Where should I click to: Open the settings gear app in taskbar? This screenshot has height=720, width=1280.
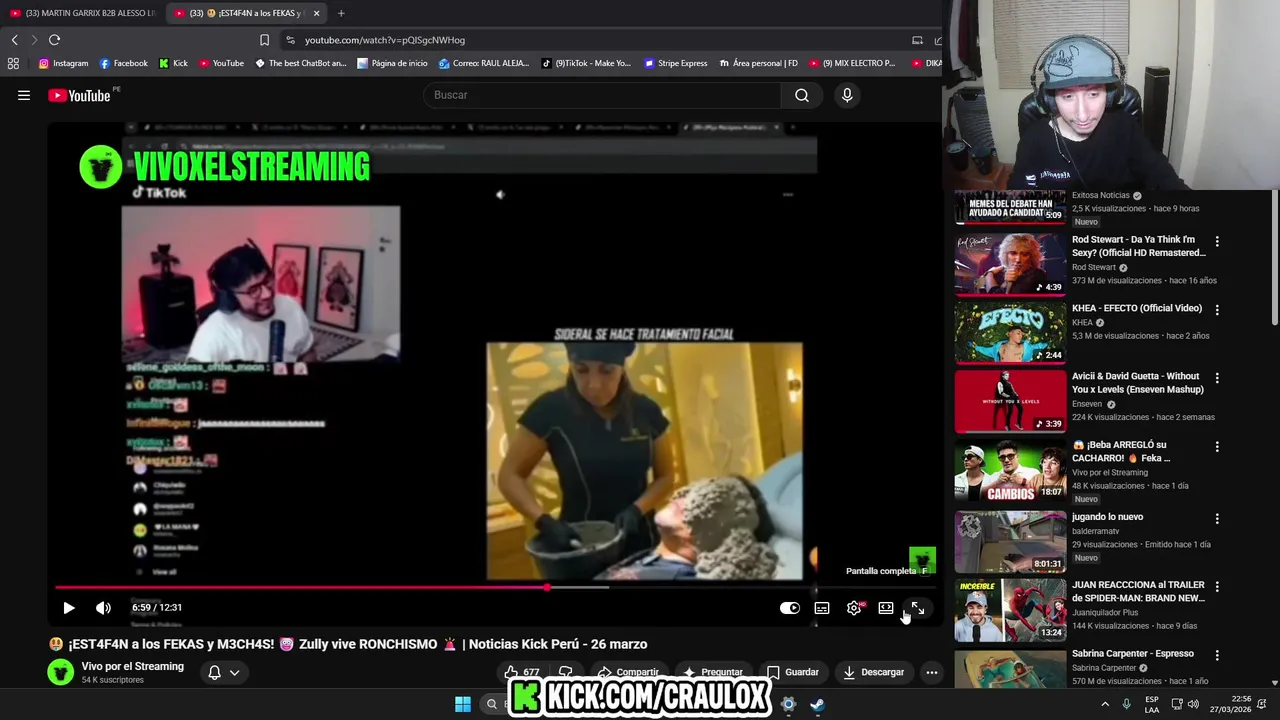click(788, 704)
